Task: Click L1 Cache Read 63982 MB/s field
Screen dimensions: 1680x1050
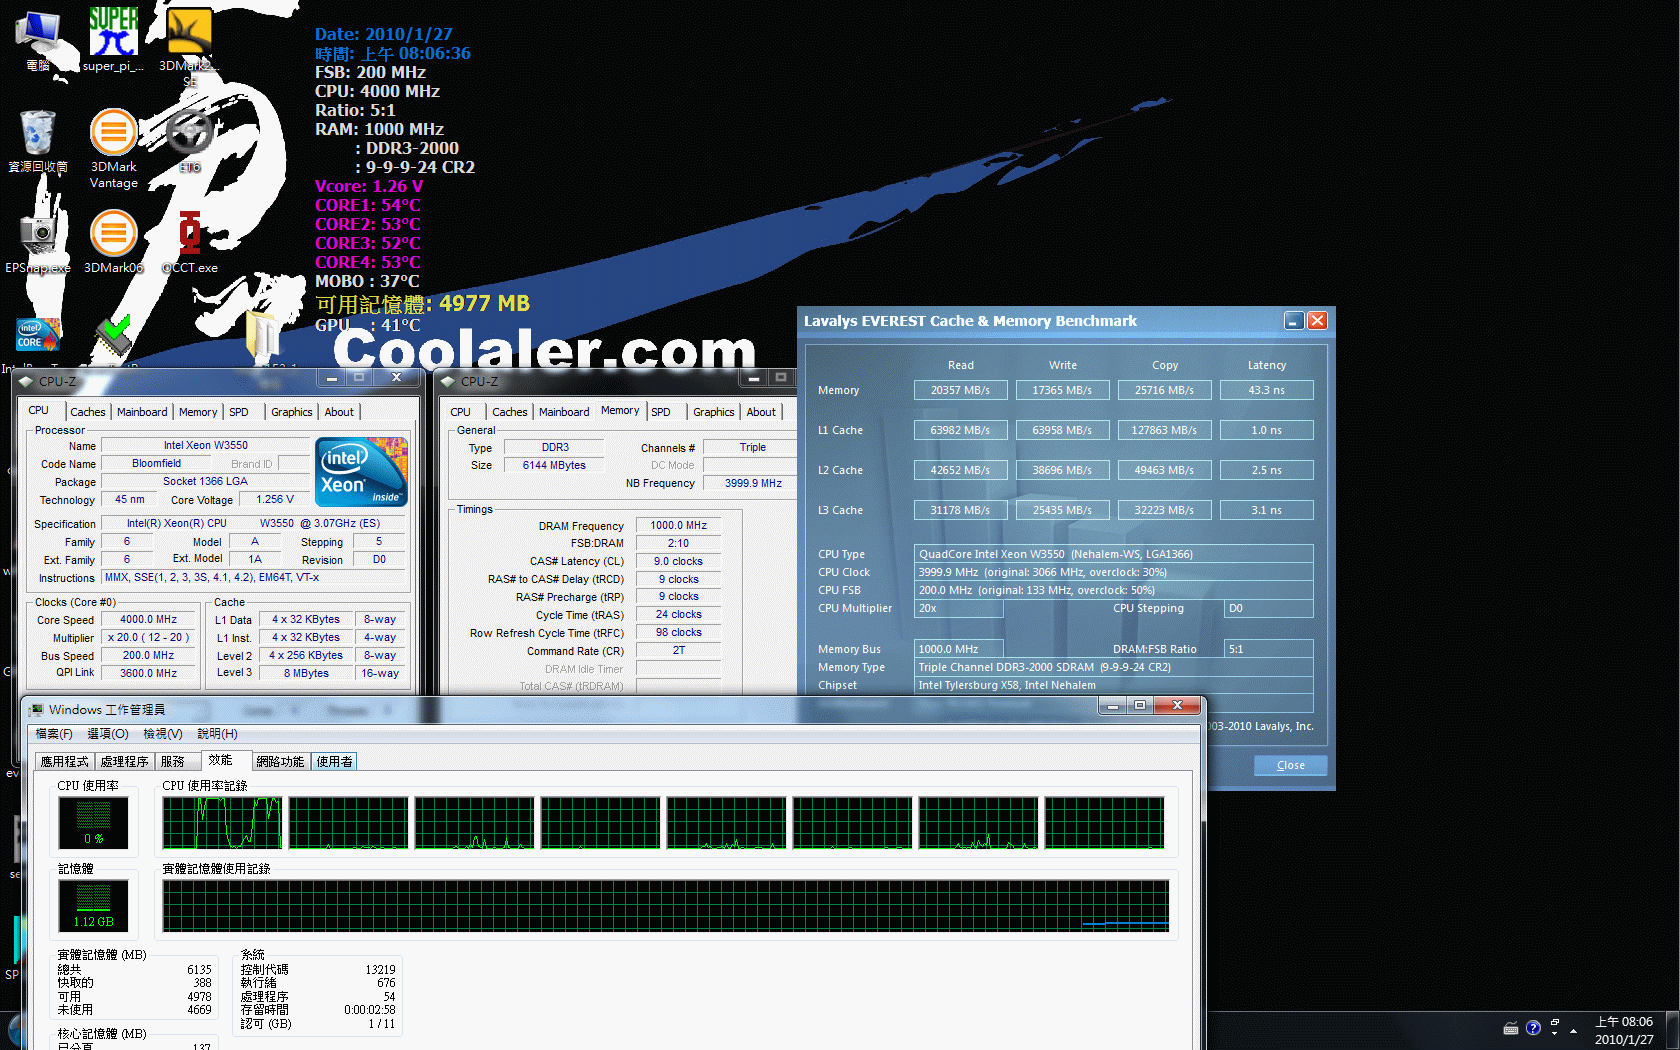Action: (x=960, y=430)
